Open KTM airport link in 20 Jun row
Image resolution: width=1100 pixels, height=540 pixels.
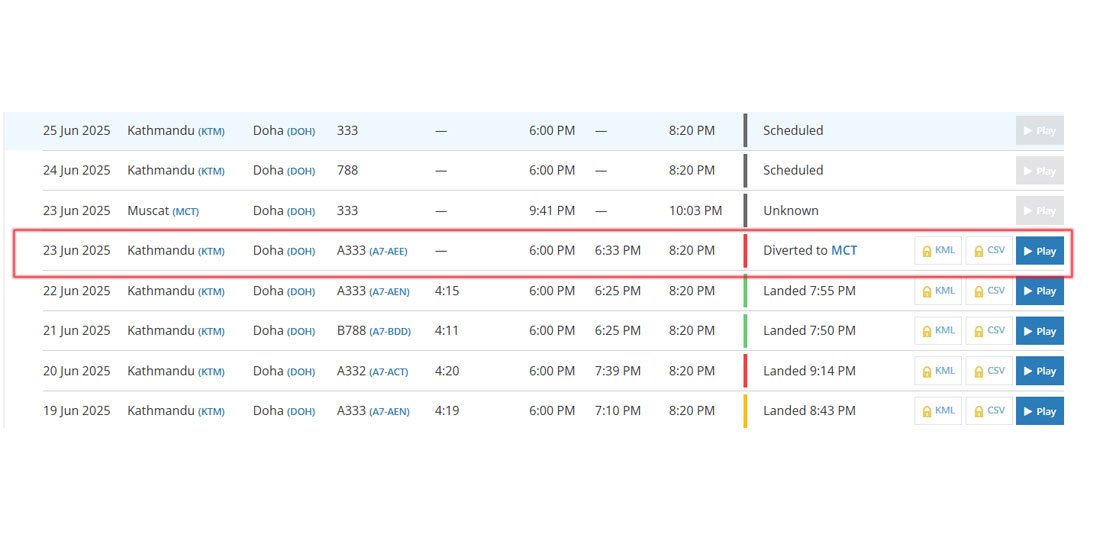(x=211, y=372)
